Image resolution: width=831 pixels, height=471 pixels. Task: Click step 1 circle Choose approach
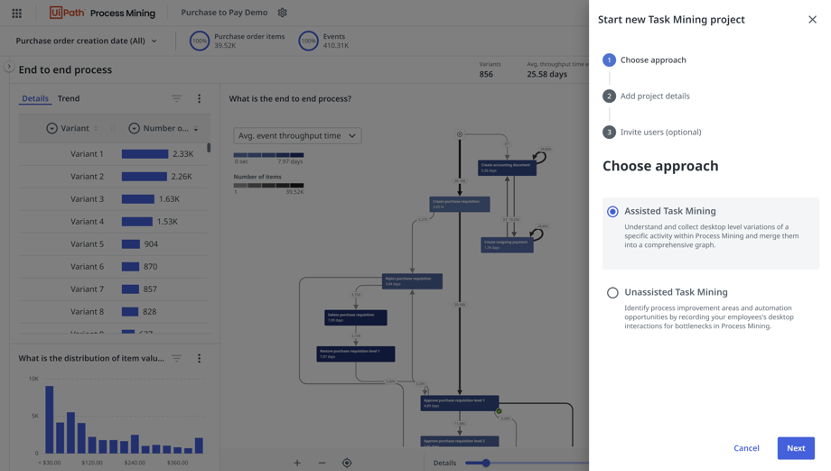click(609, 60)
